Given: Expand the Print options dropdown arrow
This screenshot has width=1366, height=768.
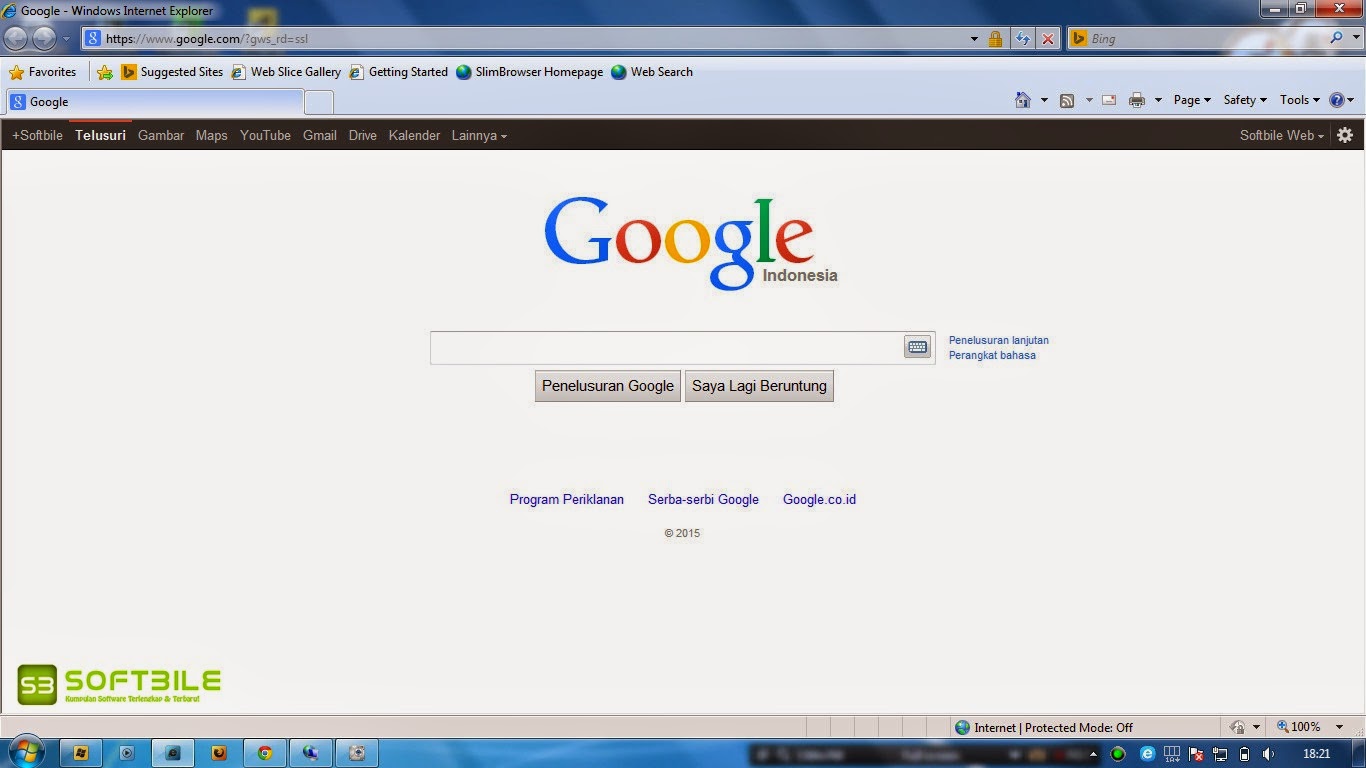Looking at the screenshot, I should click(1158, 100).
